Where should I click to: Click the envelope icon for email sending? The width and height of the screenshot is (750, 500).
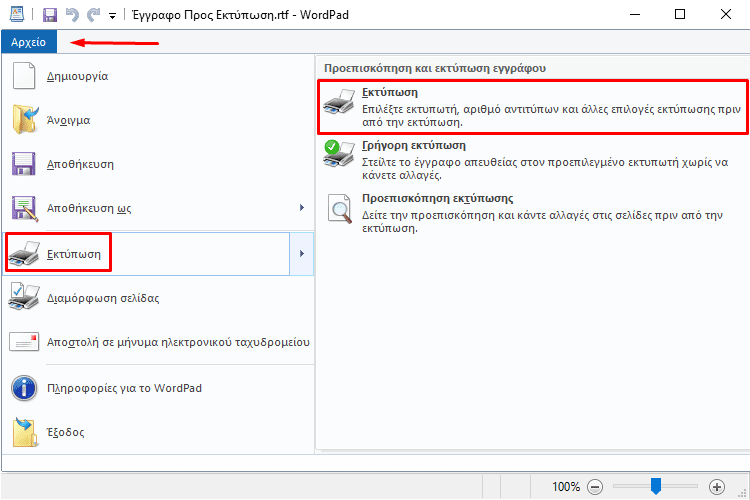coord(24,342)
